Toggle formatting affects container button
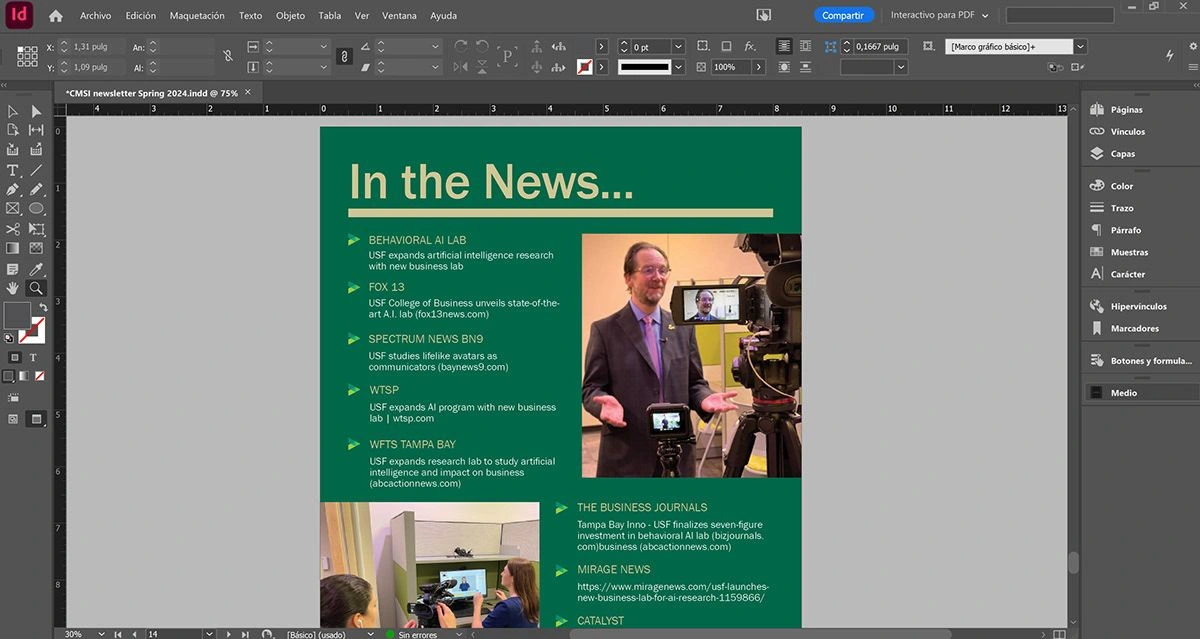1200x639 pixels. click(x=14, y=357)
